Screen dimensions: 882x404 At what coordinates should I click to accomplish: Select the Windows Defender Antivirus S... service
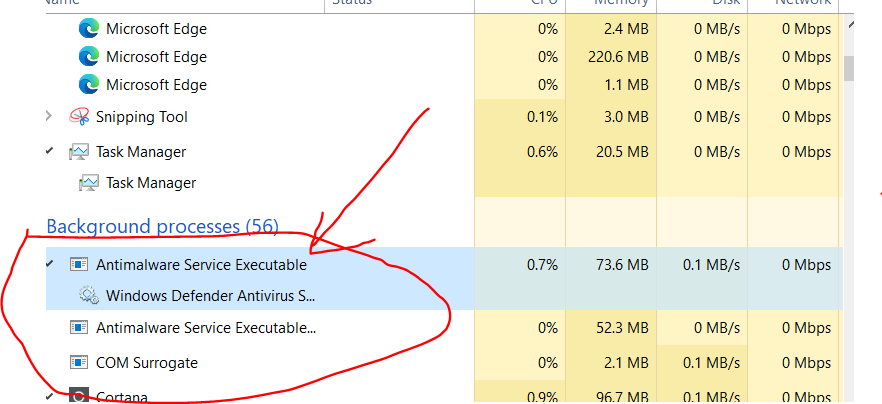[210, 295]
